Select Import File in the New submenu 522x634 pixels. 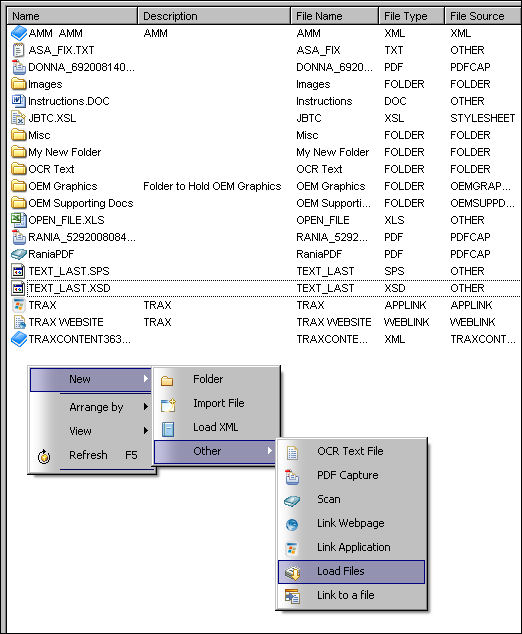[x=216, y=403]
